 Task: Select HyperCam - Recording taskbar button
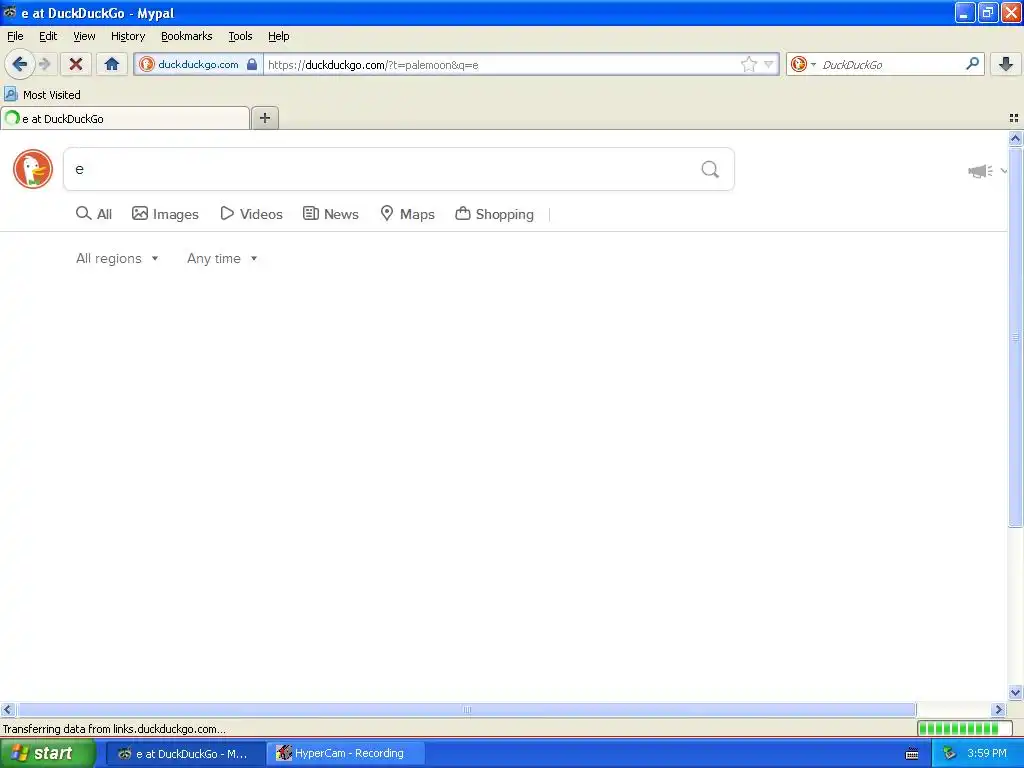click(x=346, y=753)
